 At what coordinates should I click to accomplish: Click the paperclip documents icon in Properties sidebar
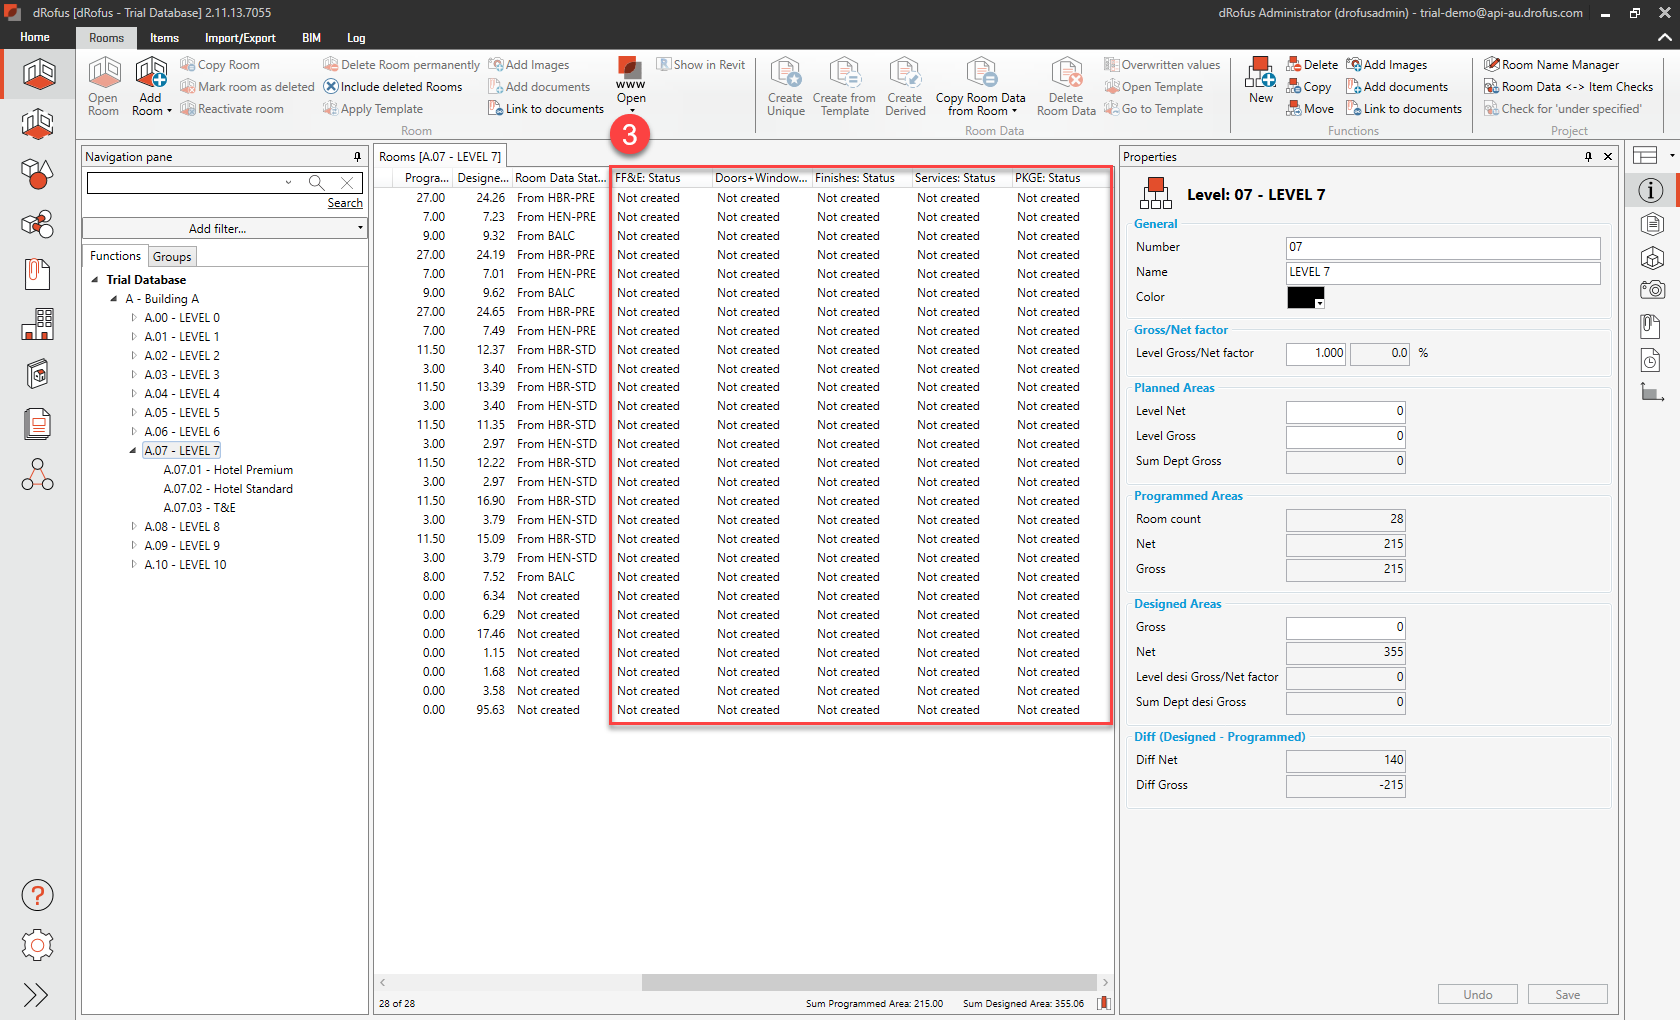coord(1650,325)
